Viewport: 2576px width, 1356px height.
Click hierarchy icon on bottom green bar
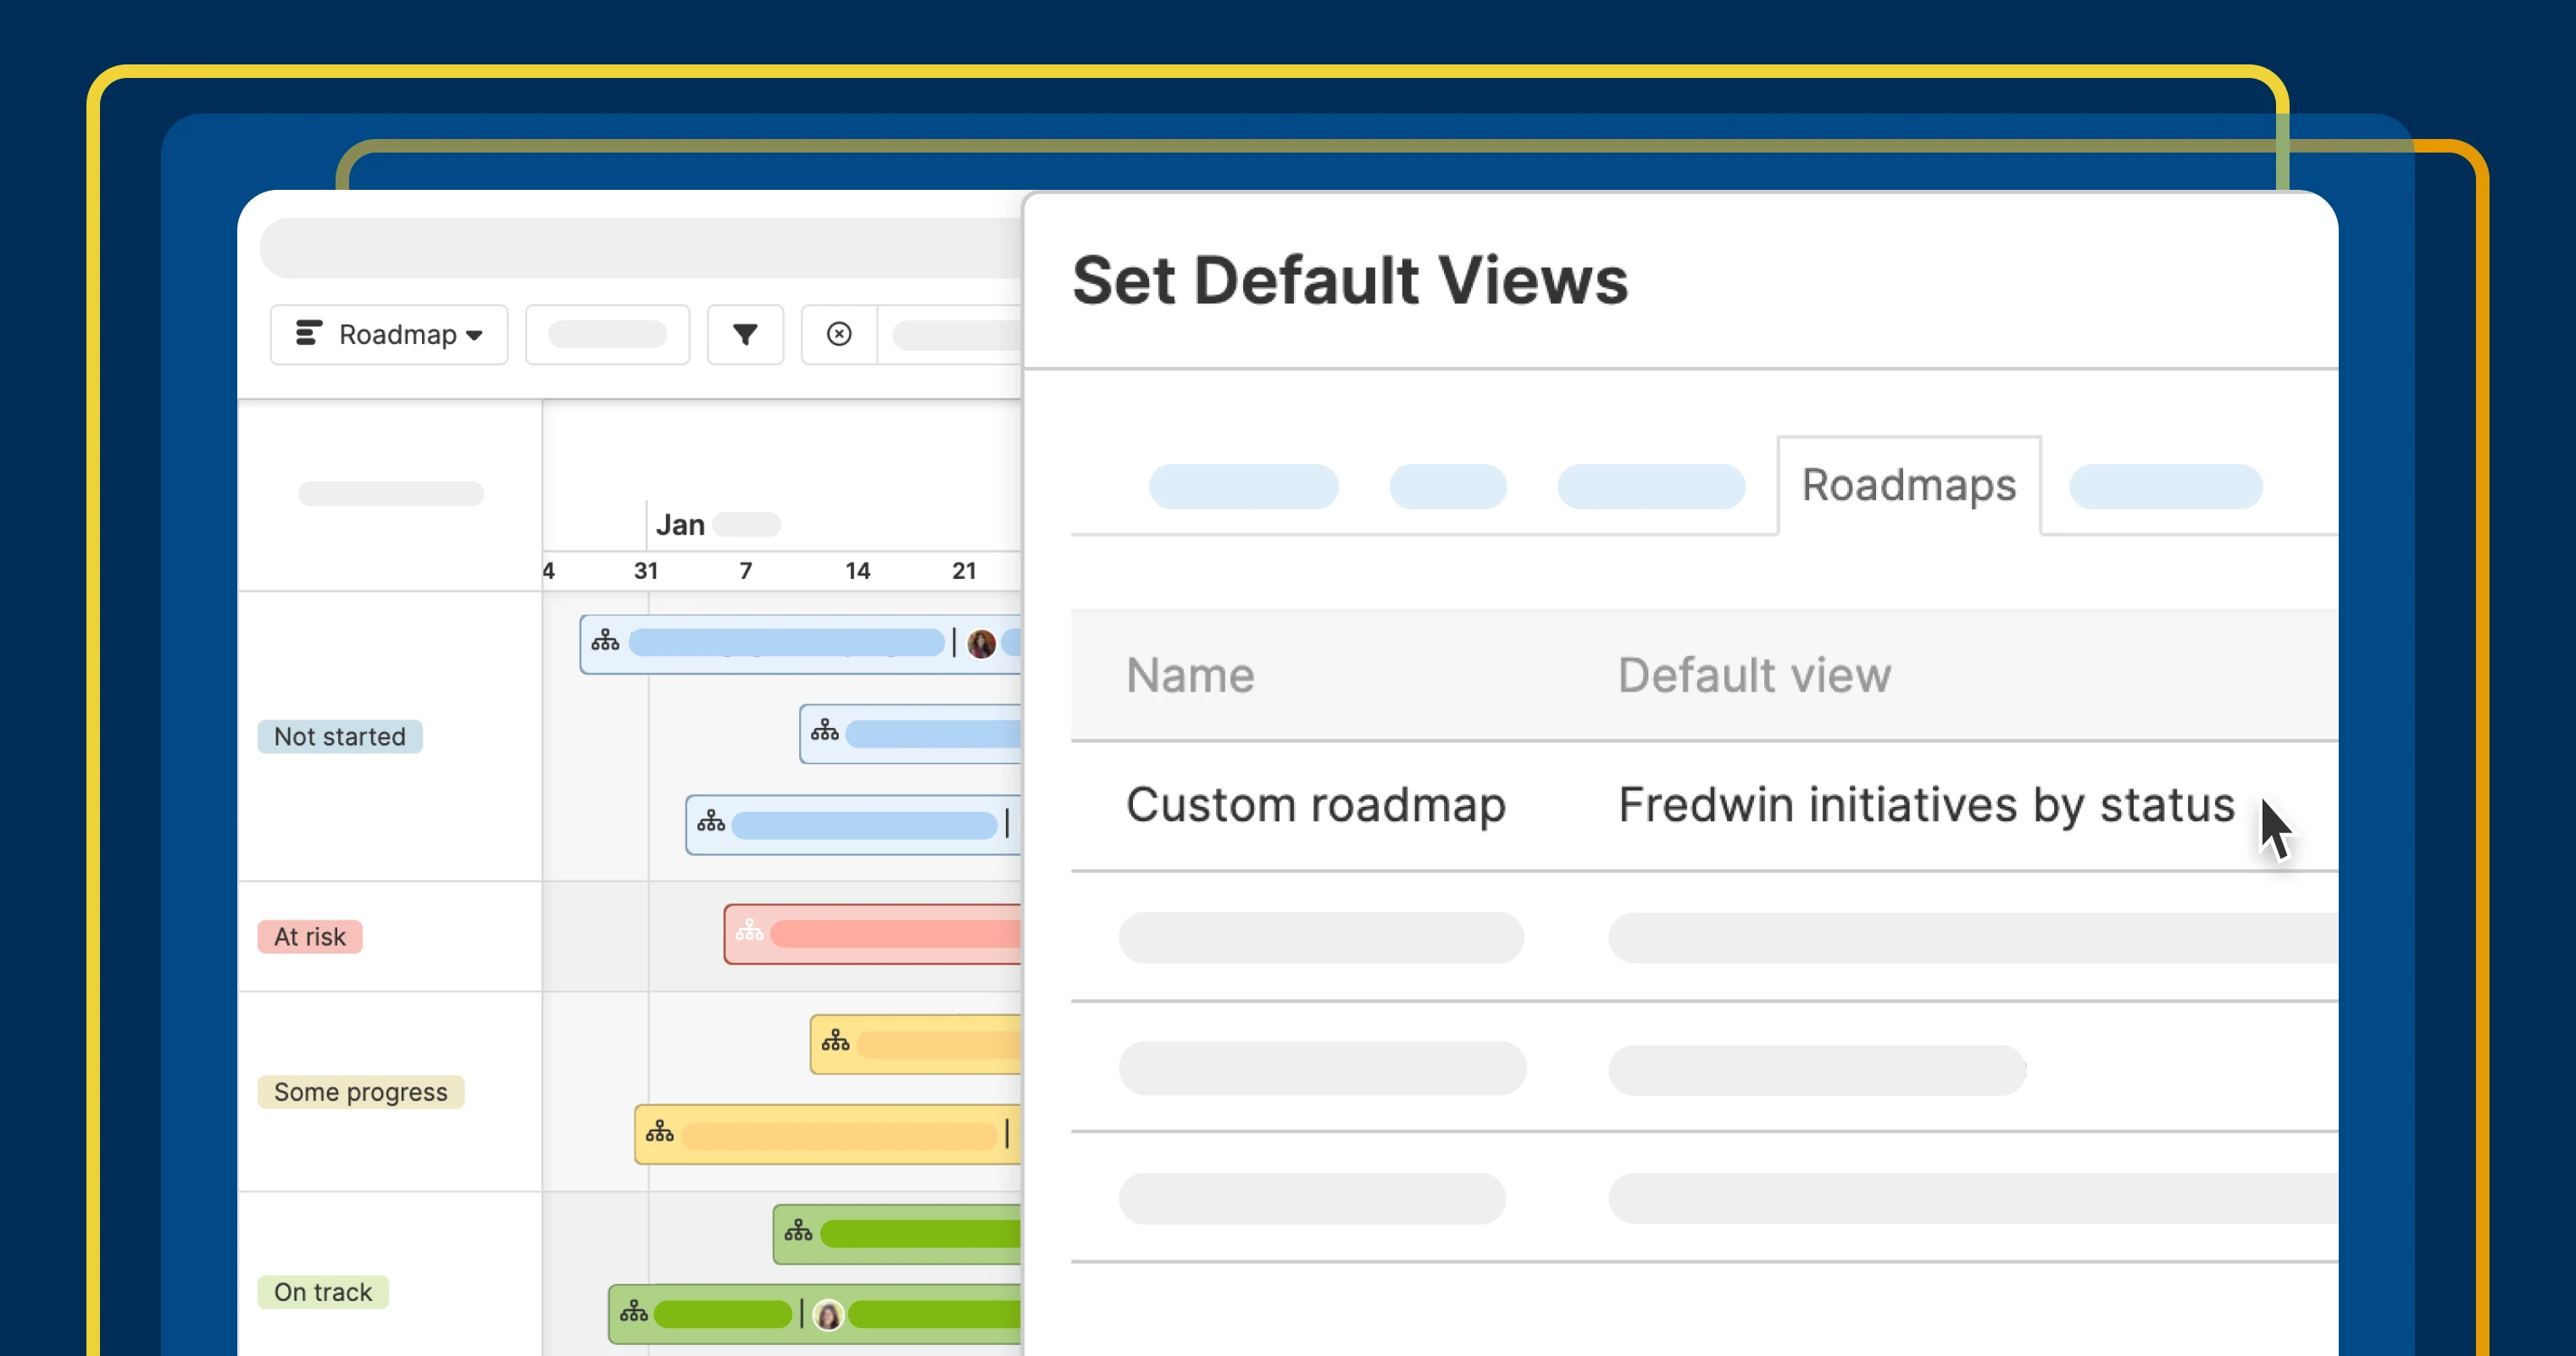coord(634,1311)
